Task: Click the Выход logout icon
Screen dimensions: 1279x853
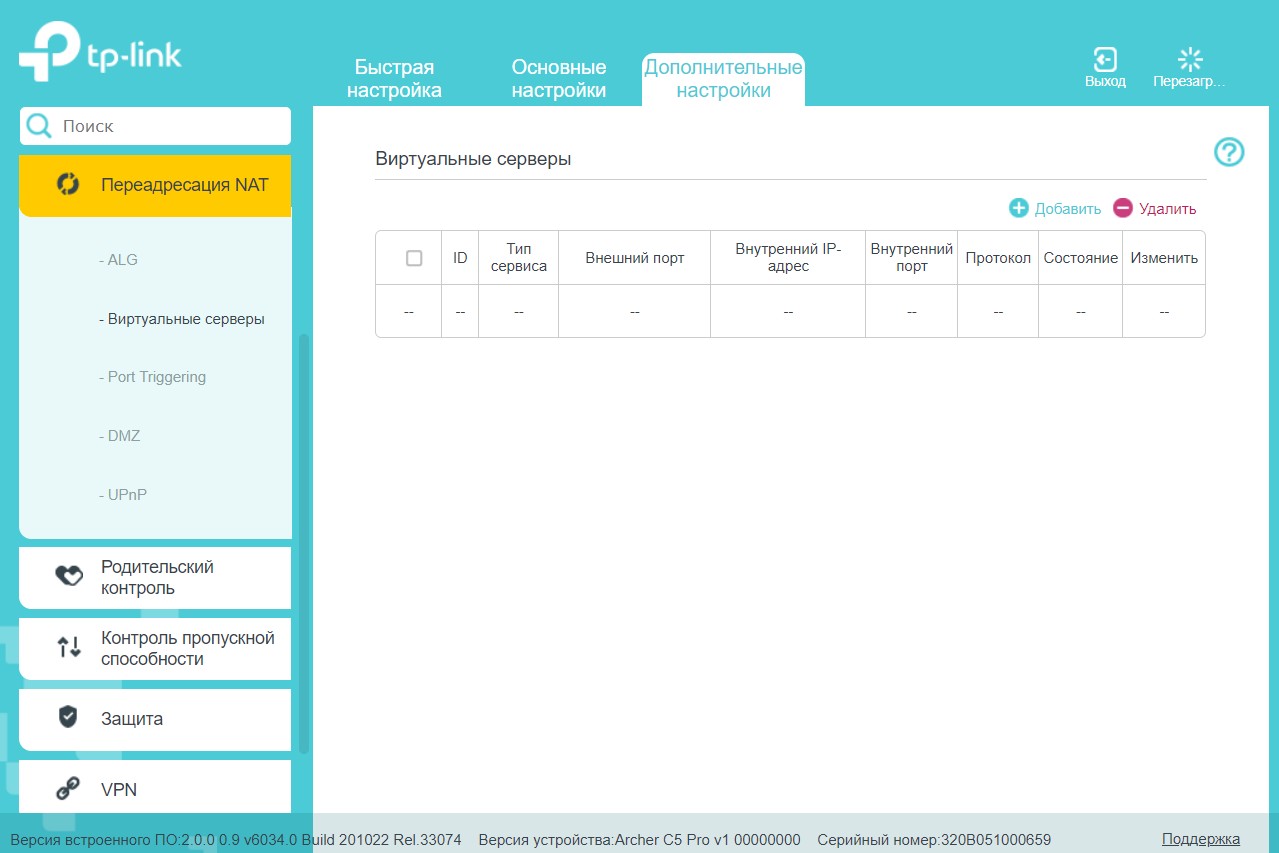Action: click(1105, 59)
